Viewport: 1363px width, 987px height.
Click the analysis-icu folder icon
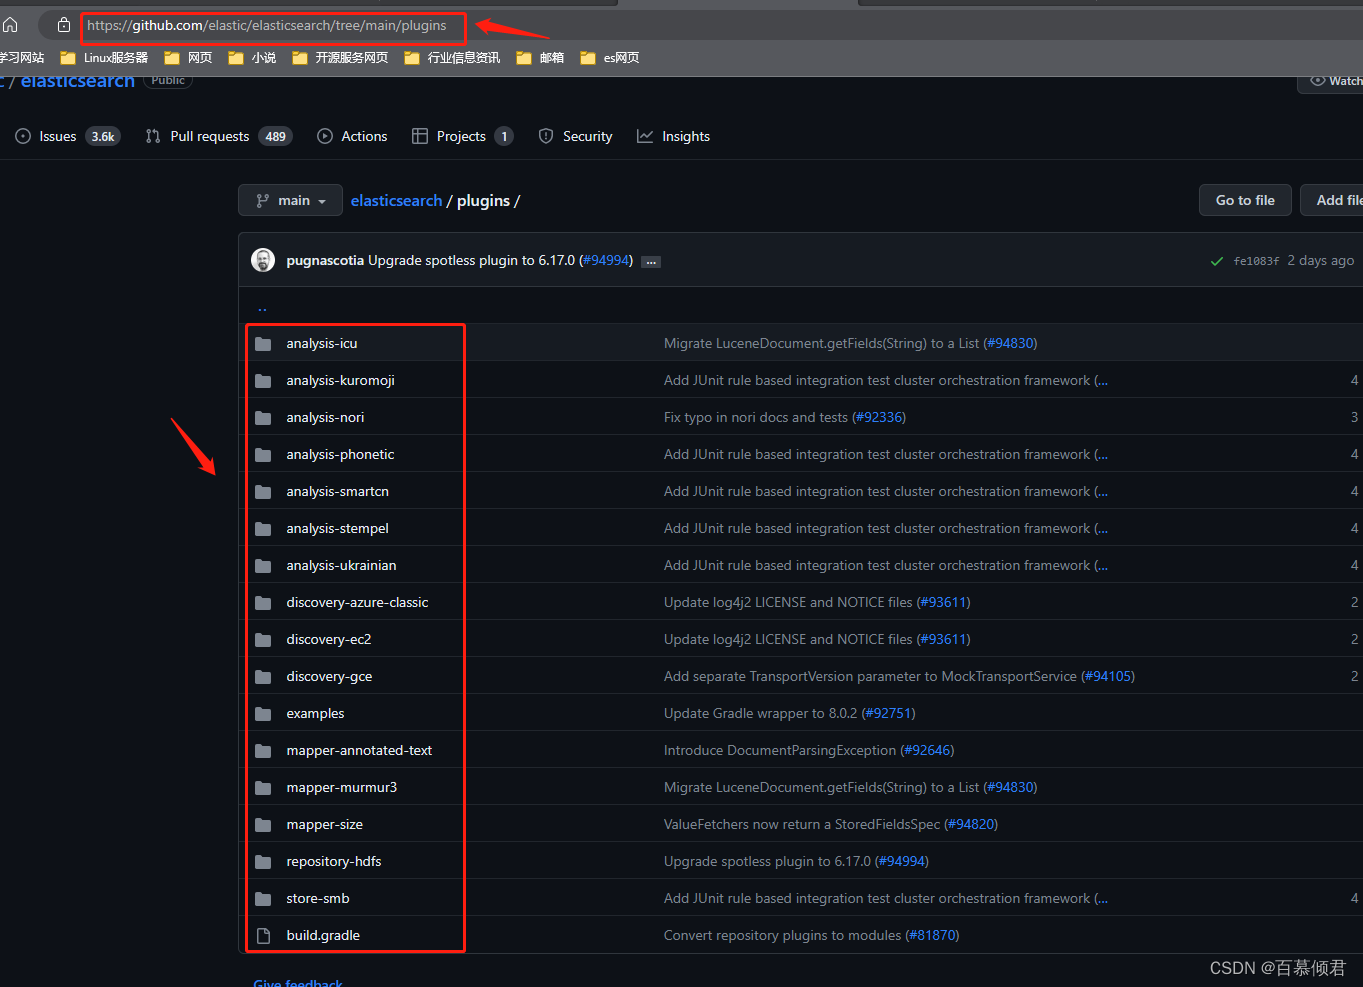pyautogui.click(x=263, y=343)
